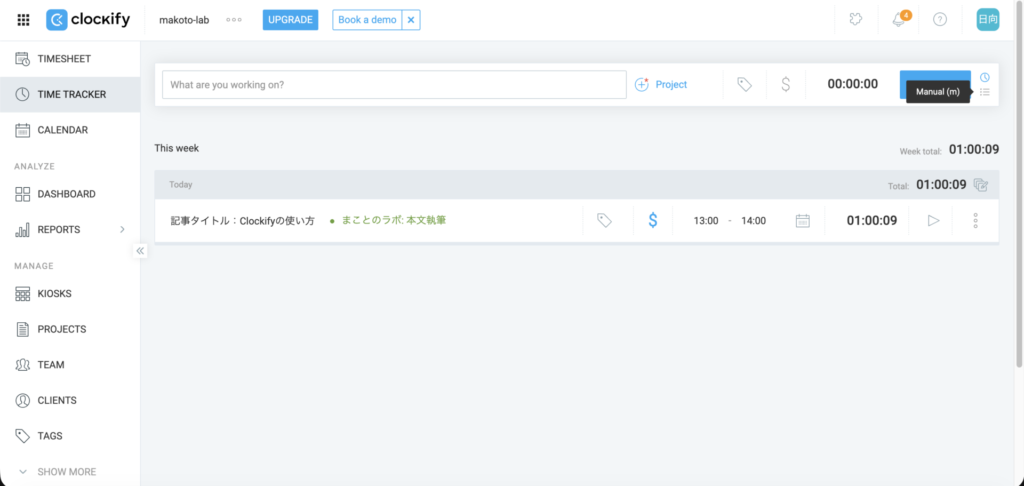1024x486 pixels.
Task: Switch to manual mode list icon
Action: (x=985, y=93)
